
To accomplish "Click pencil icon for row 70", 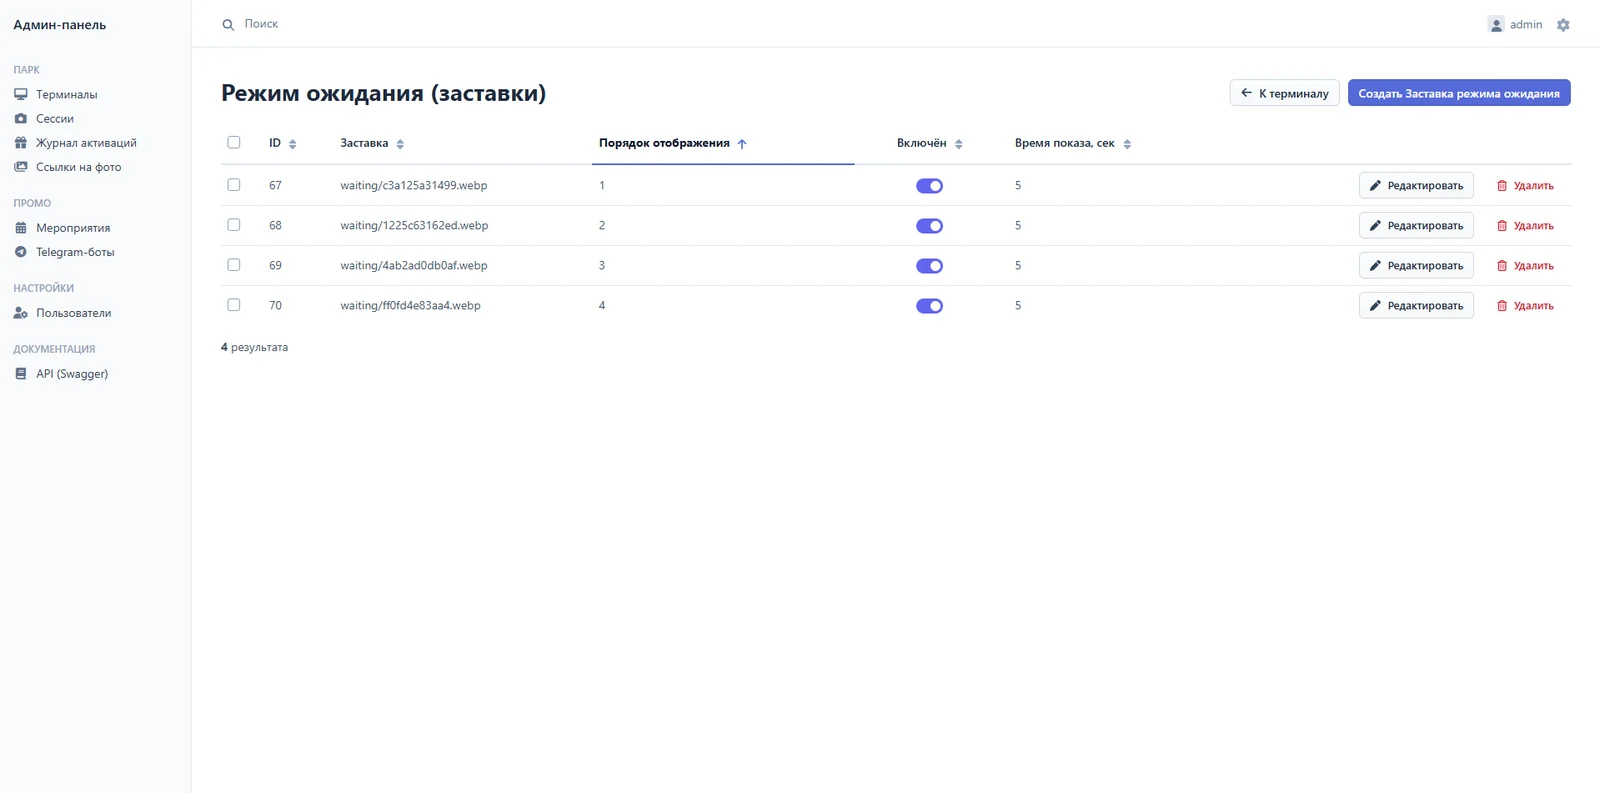I will (x=1375, y=306).
